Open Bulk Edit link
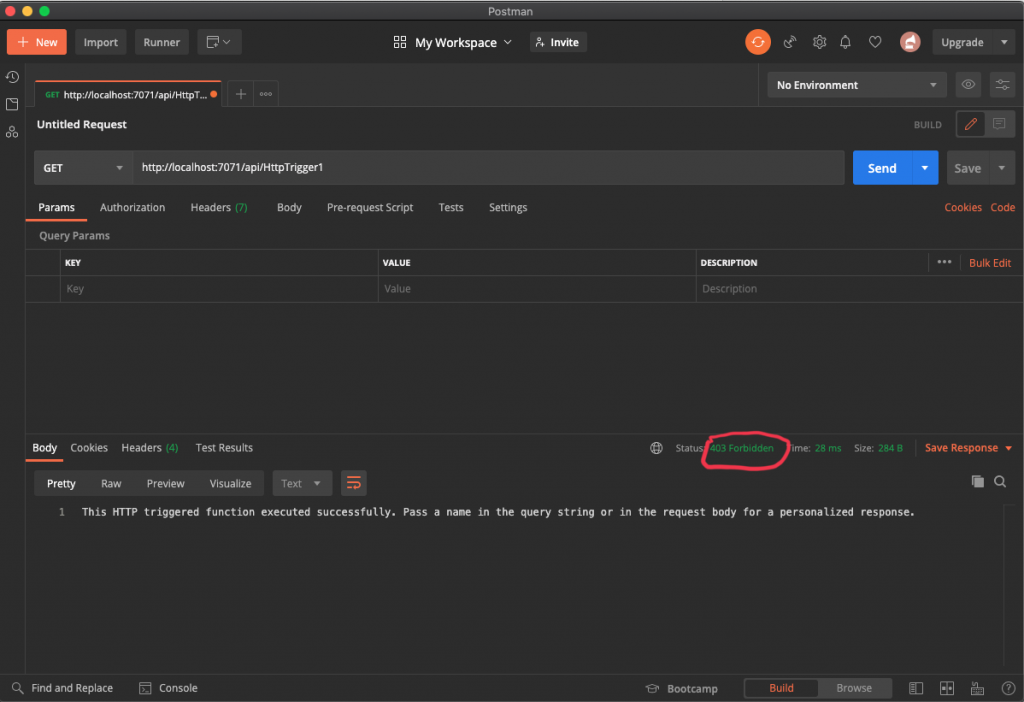The width and height of the screenshot is (1024, 702). pyautogui.click(x=989, y=263)
